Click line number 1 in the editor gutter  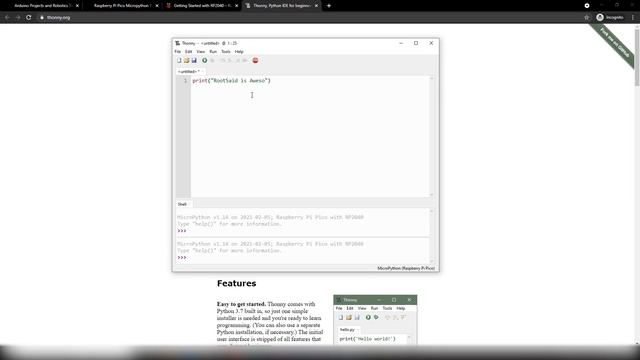pos(185,80)
